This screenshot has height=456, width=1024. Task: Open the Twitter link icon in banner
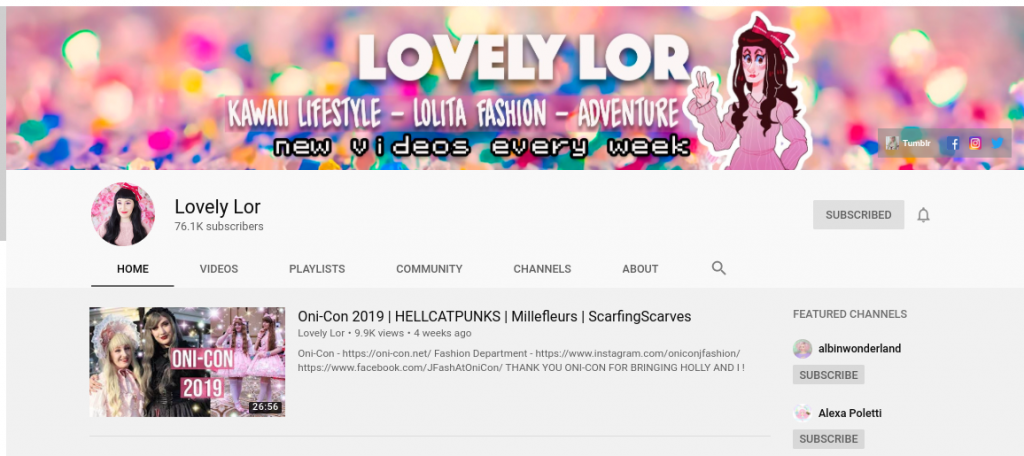pyautogui.click(x=997, y=143)
